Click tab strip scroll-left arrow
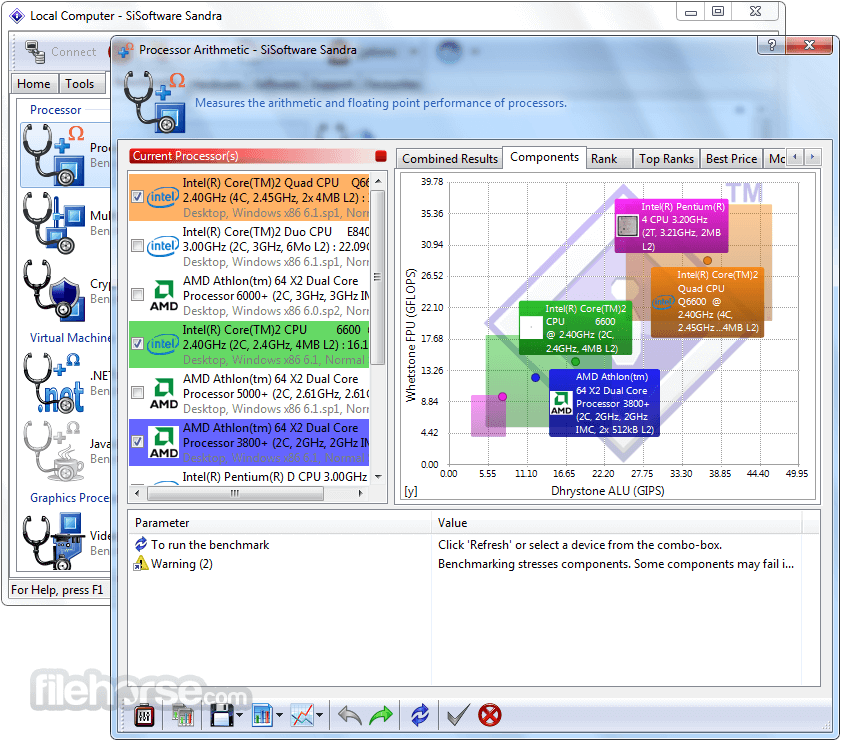Image resolution: width=841 pixels, height=741 pixels. pyautogui.click(x=795, y=157)
